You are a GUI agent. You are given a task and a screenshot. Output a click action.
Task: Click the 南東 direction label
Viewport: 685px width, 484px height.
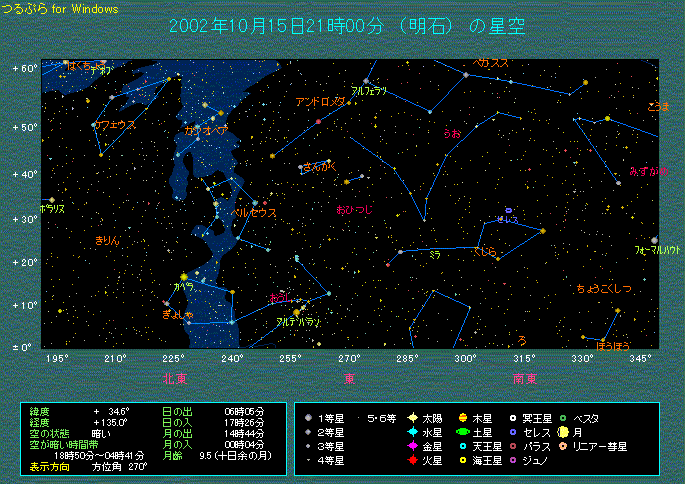(523, 378)
